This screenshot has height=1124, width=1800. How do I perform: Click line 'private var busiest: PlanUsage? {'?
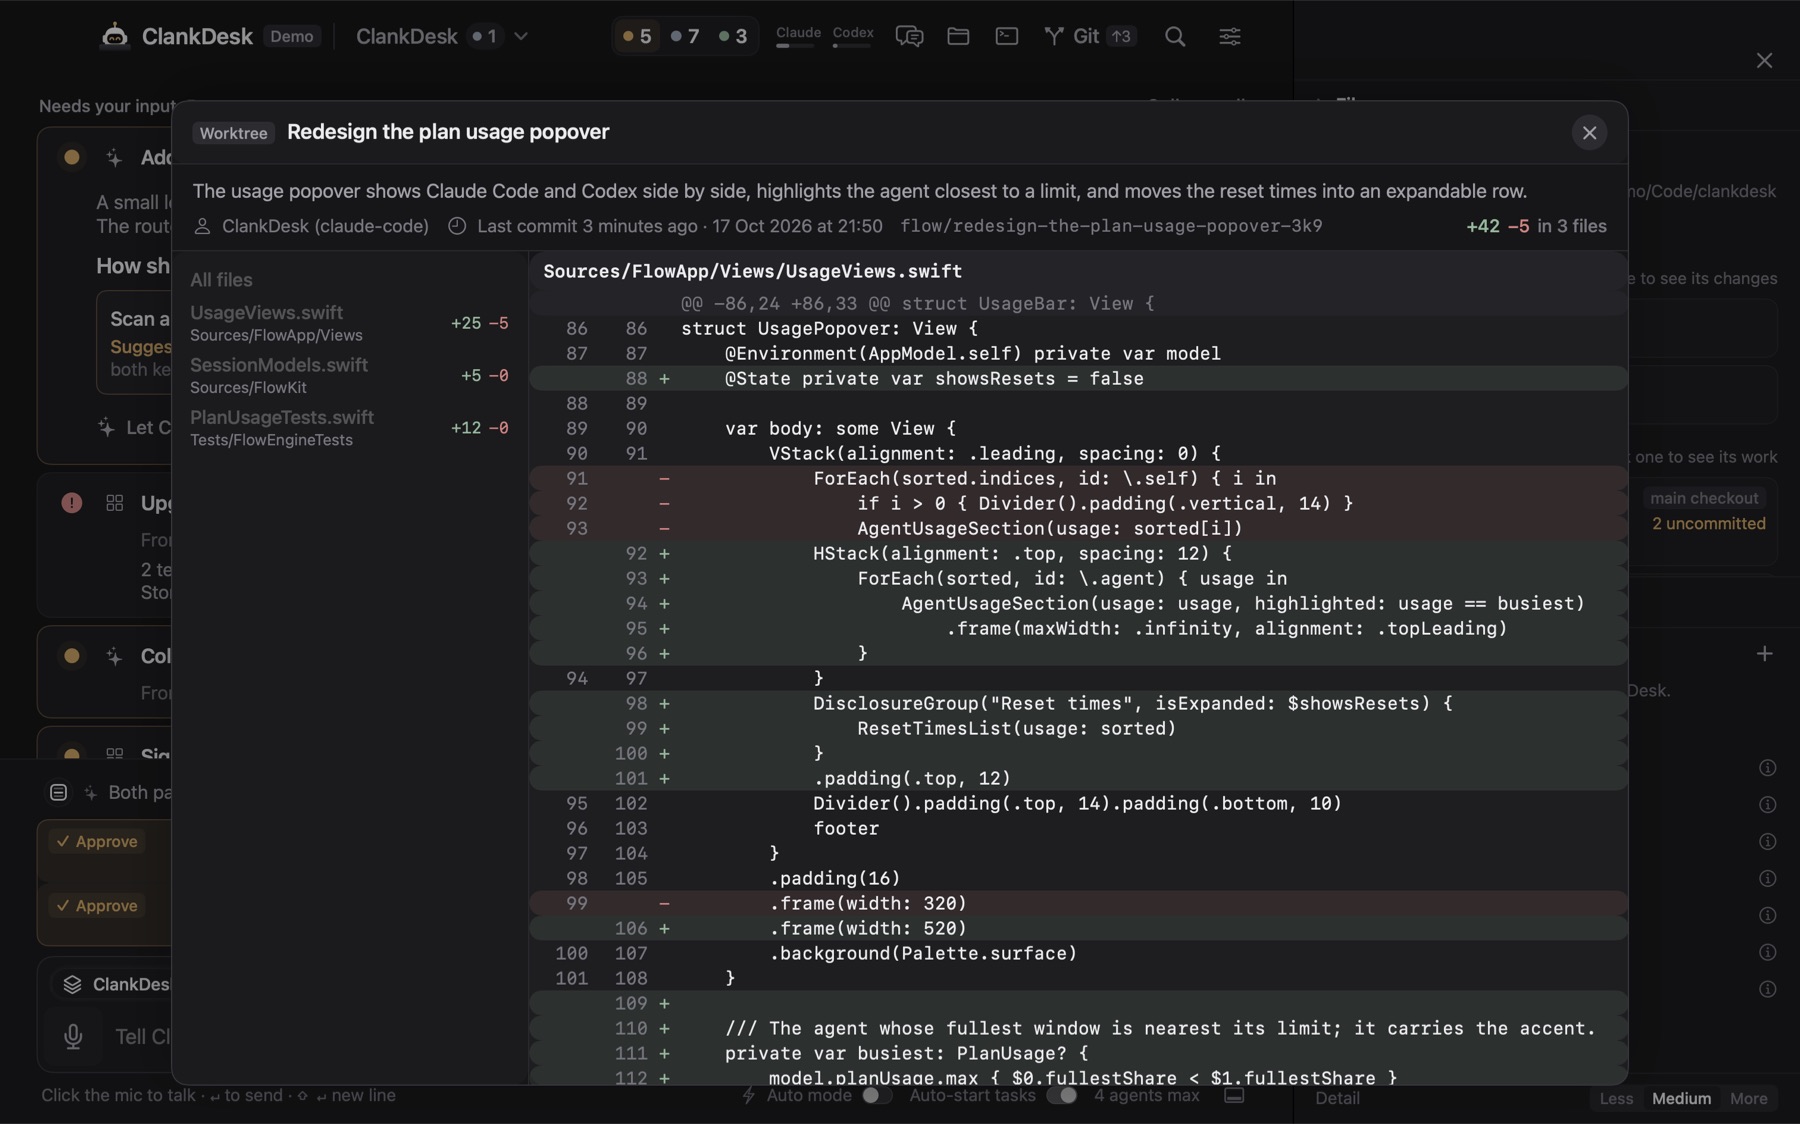(1078, 1053)
